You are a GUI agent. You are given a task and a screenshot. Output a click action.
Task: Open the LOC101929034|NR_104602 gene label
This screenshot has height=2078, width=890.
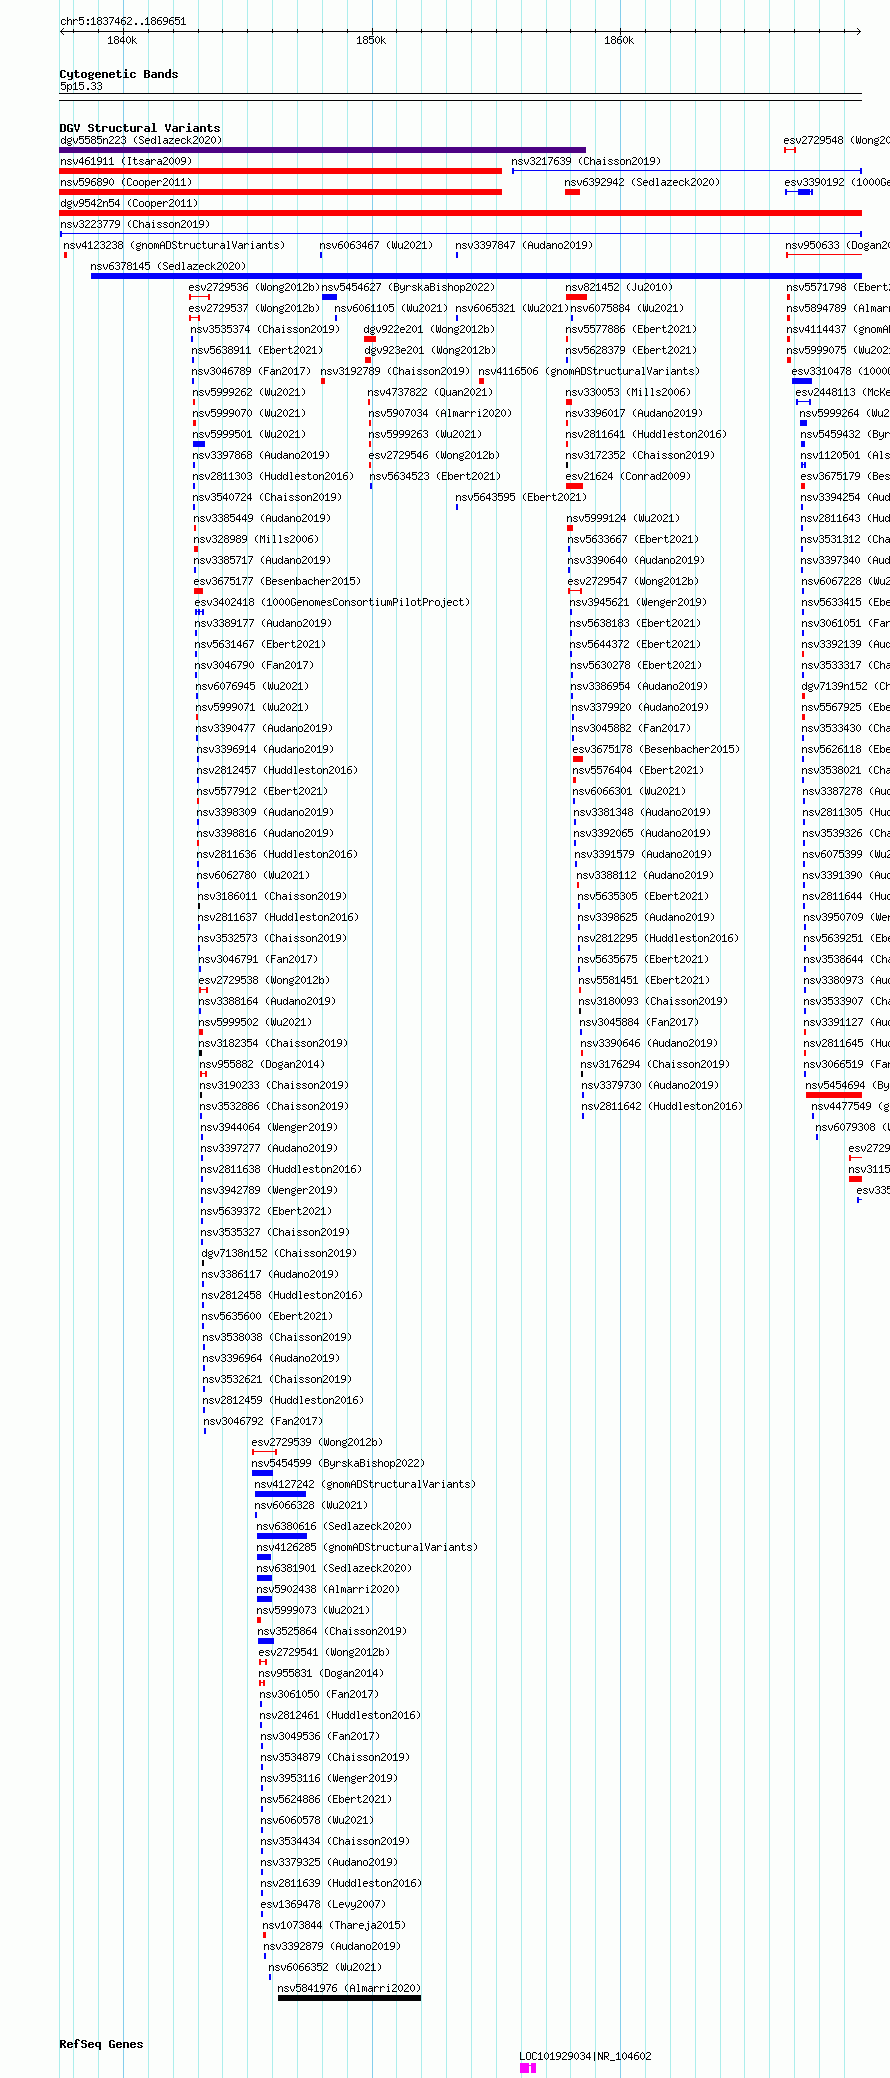coord(585,2056)
